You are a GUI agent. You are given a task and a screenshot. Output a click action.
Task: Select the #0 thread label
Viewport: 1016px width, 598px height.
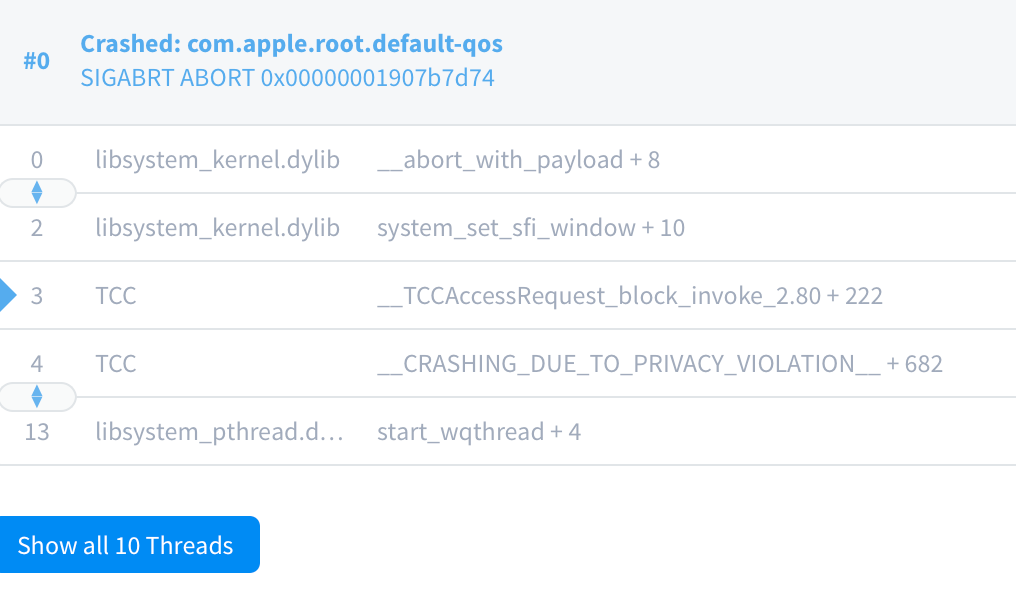pyautogui.click(x=37, y=60)
